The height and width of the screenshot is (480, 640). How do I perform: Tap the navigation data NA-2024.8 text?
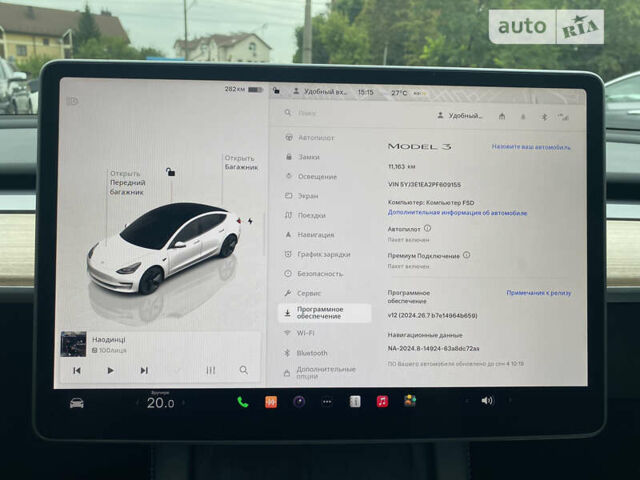433,348
